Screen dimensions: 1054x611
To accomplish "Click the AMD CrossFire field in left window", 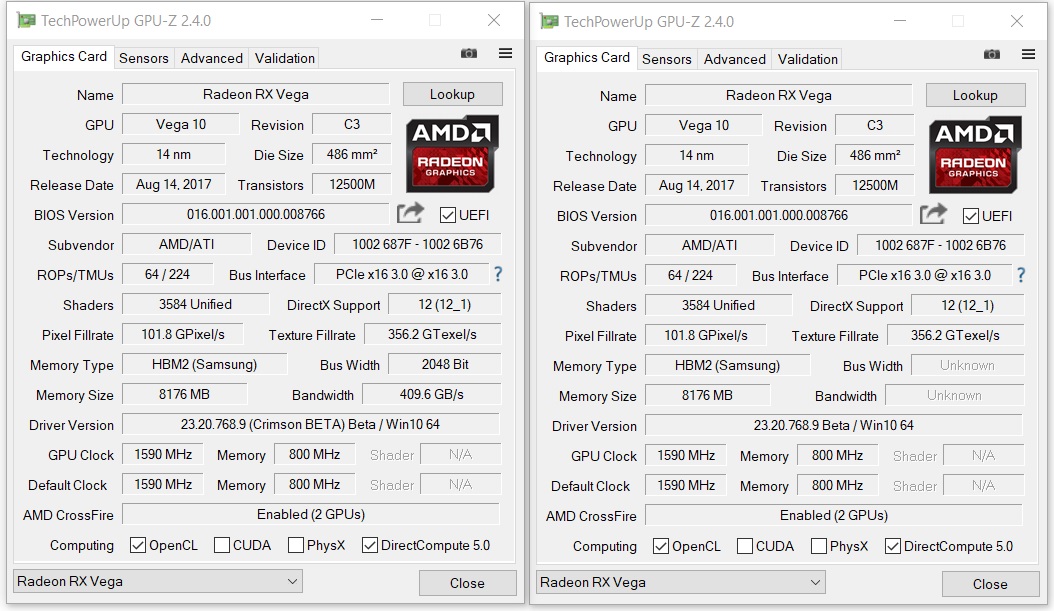I will (x=311, y=514).
